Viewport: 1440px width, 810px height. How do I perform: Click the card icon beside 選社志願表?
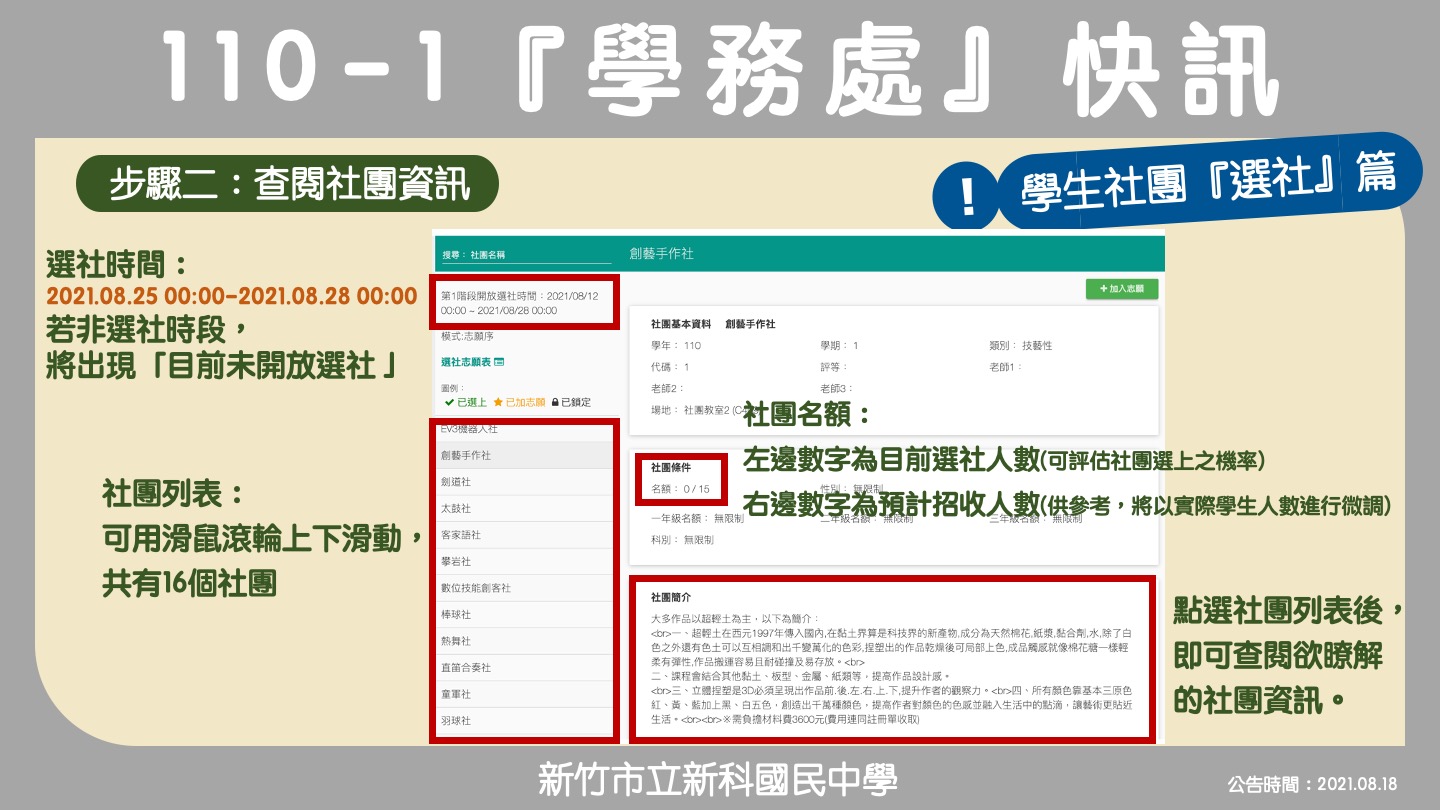coord(499,362)
